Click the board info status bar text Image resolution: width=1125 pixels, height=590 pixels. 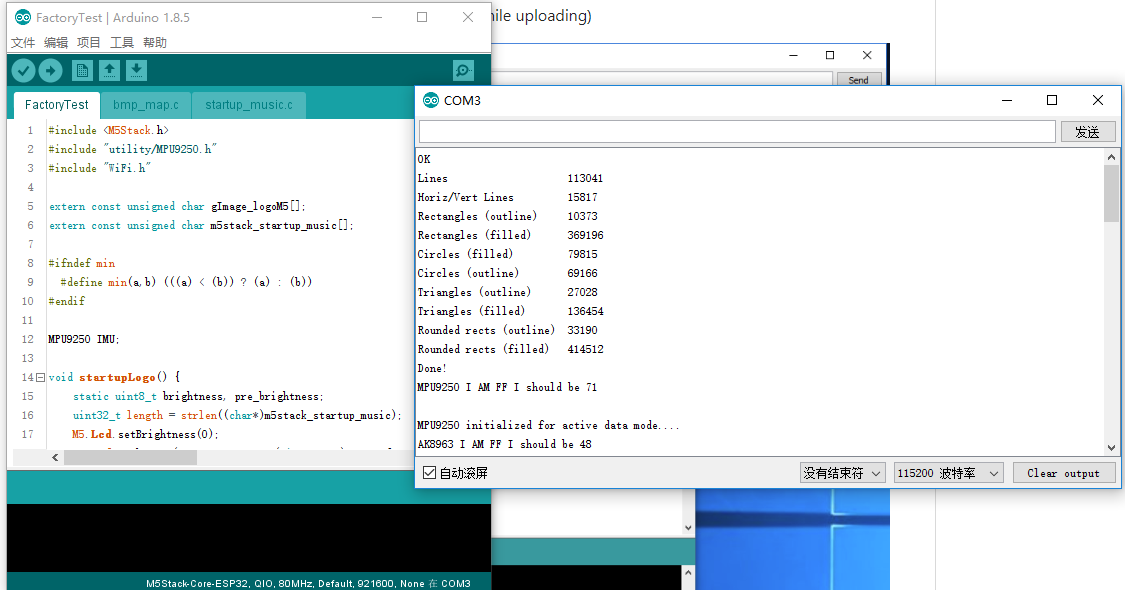pyautogui.click(x=309, y=584)
